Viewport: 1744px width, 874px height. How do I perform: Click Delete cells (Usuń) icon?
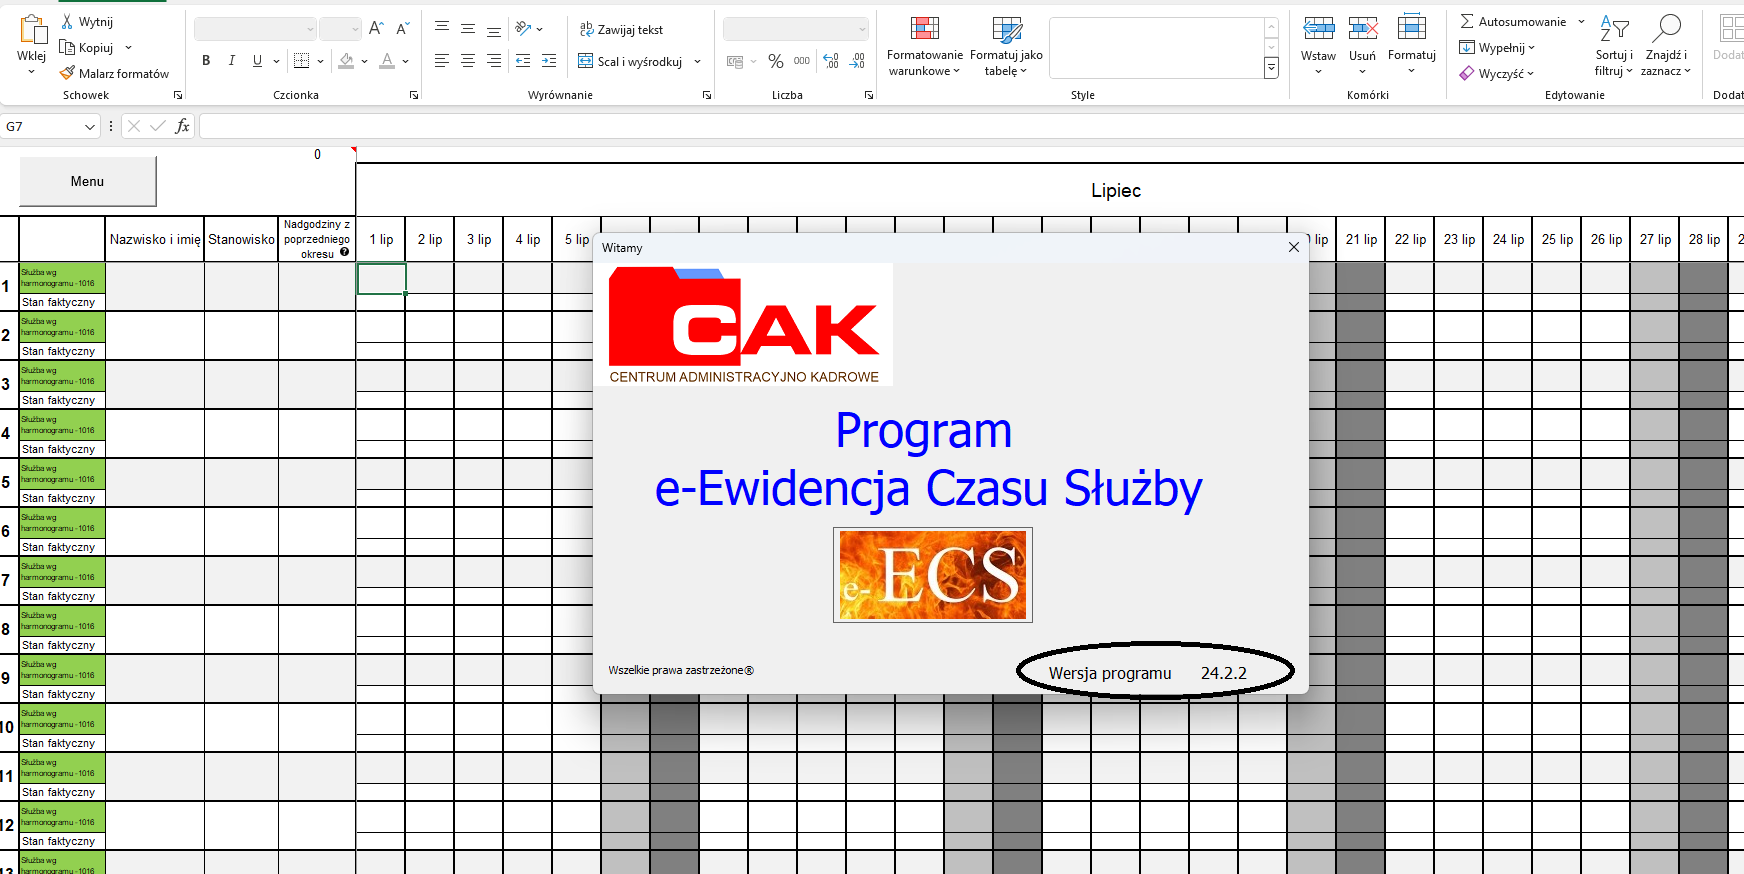[1363, 28]
